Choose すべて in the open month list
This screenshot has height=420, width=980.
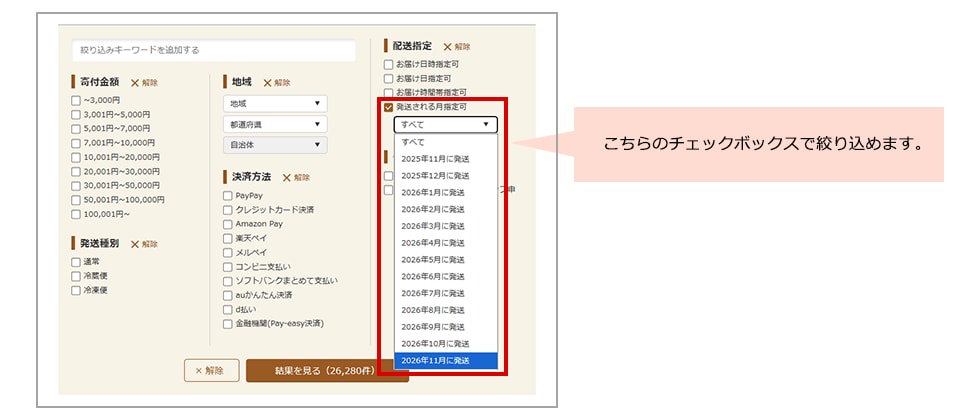coord(446,142)
